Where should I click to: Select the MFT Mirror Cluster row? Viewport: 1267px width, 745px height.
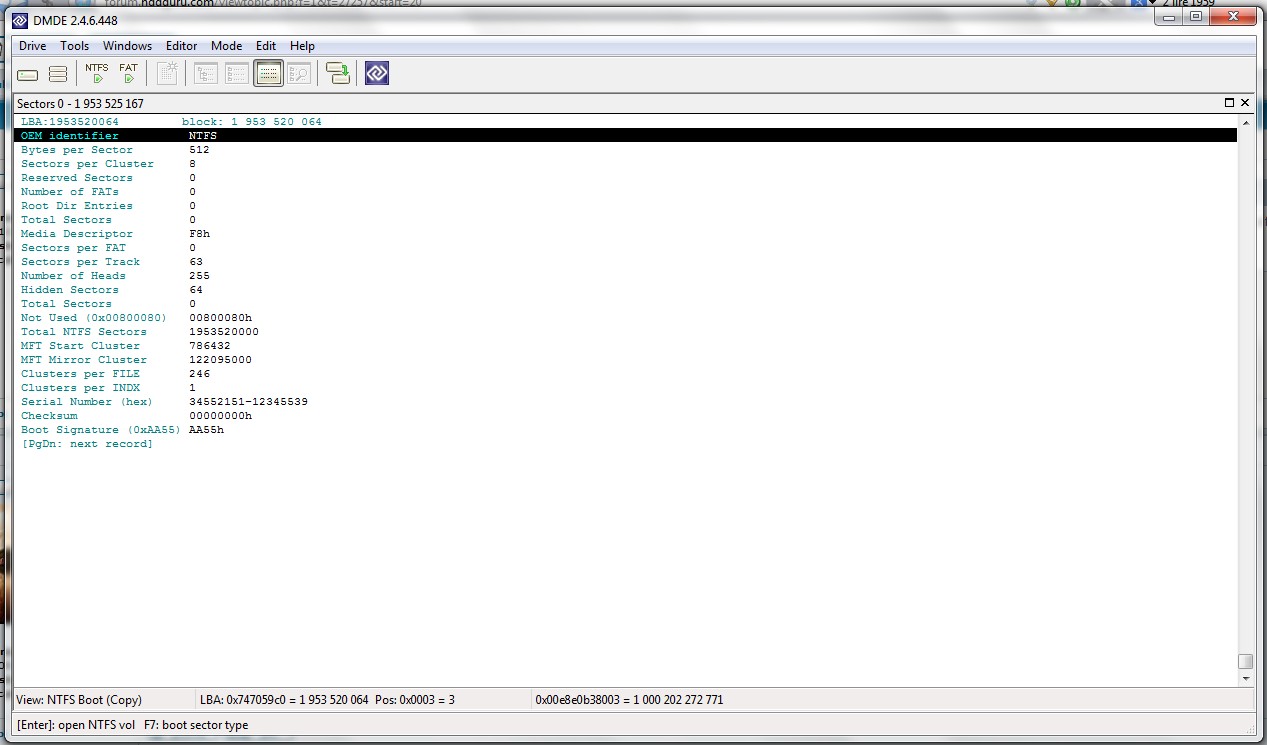point(626,360)
